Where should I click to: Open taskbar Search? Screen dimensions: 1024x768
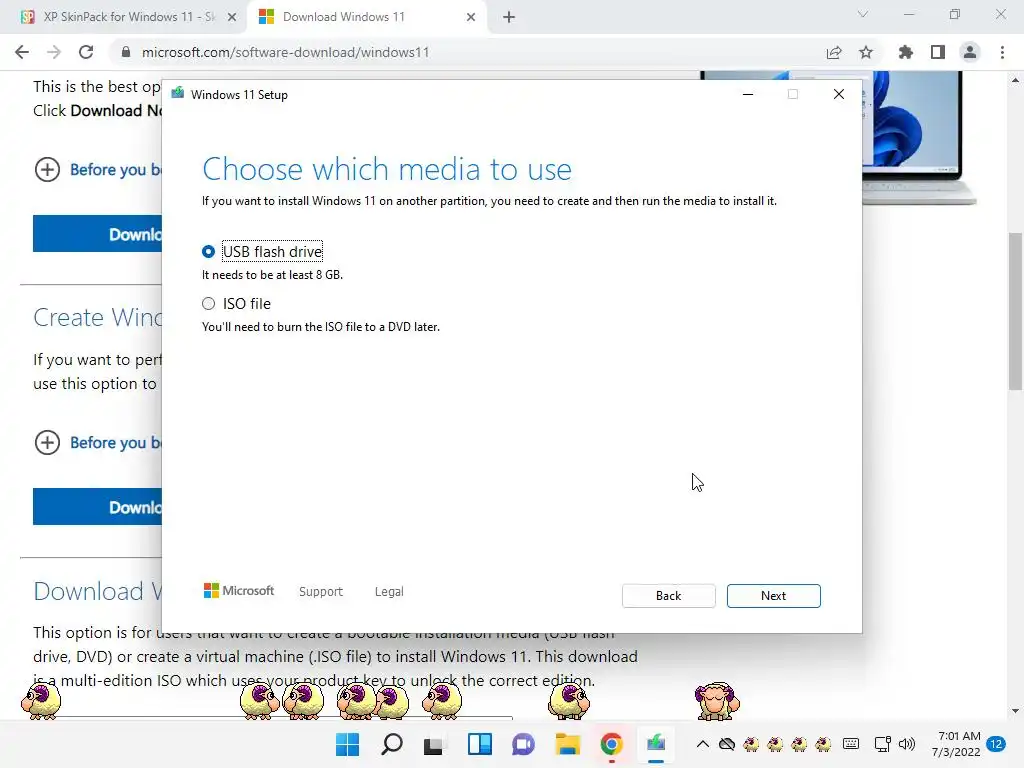392,744
